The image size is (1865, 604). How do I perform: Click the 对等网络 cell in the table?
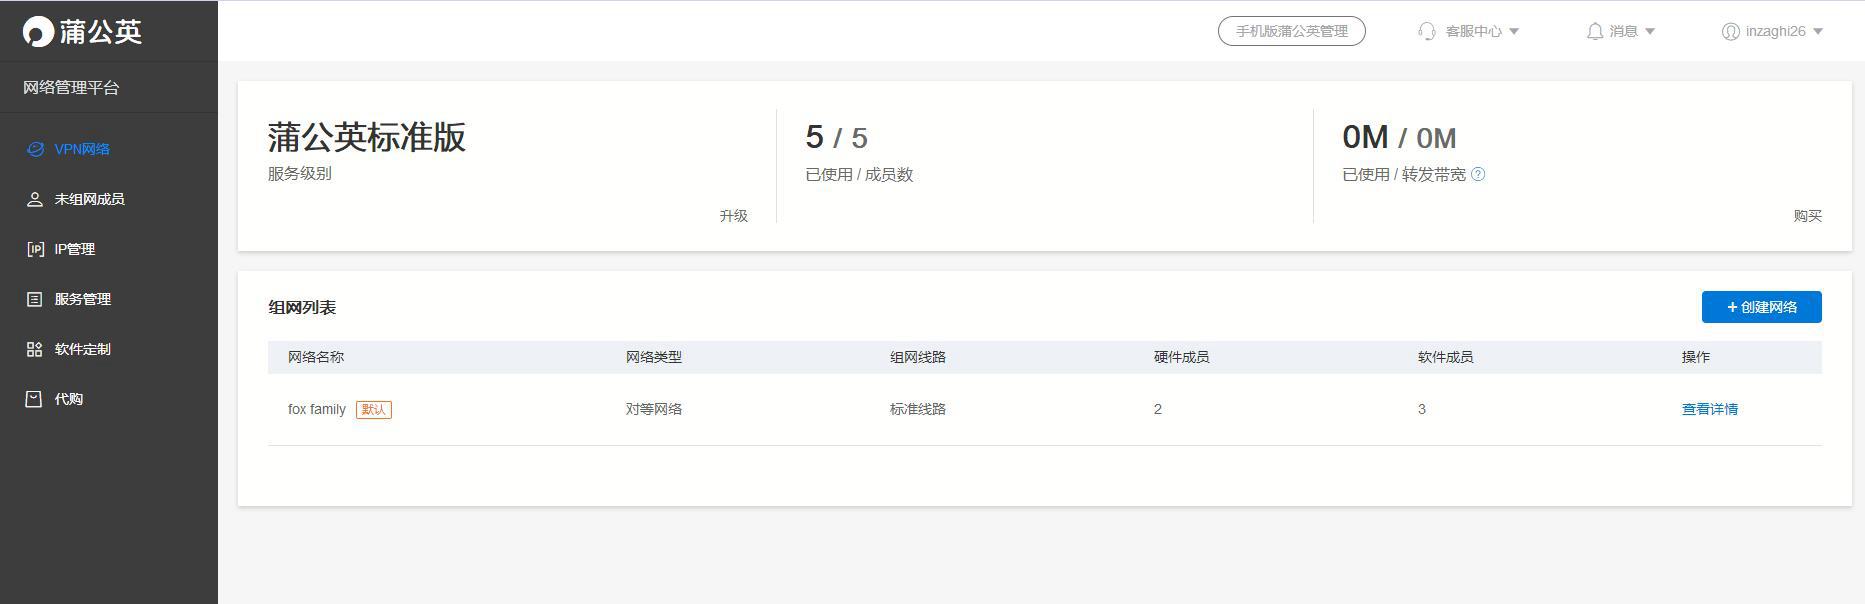(654, 409)
